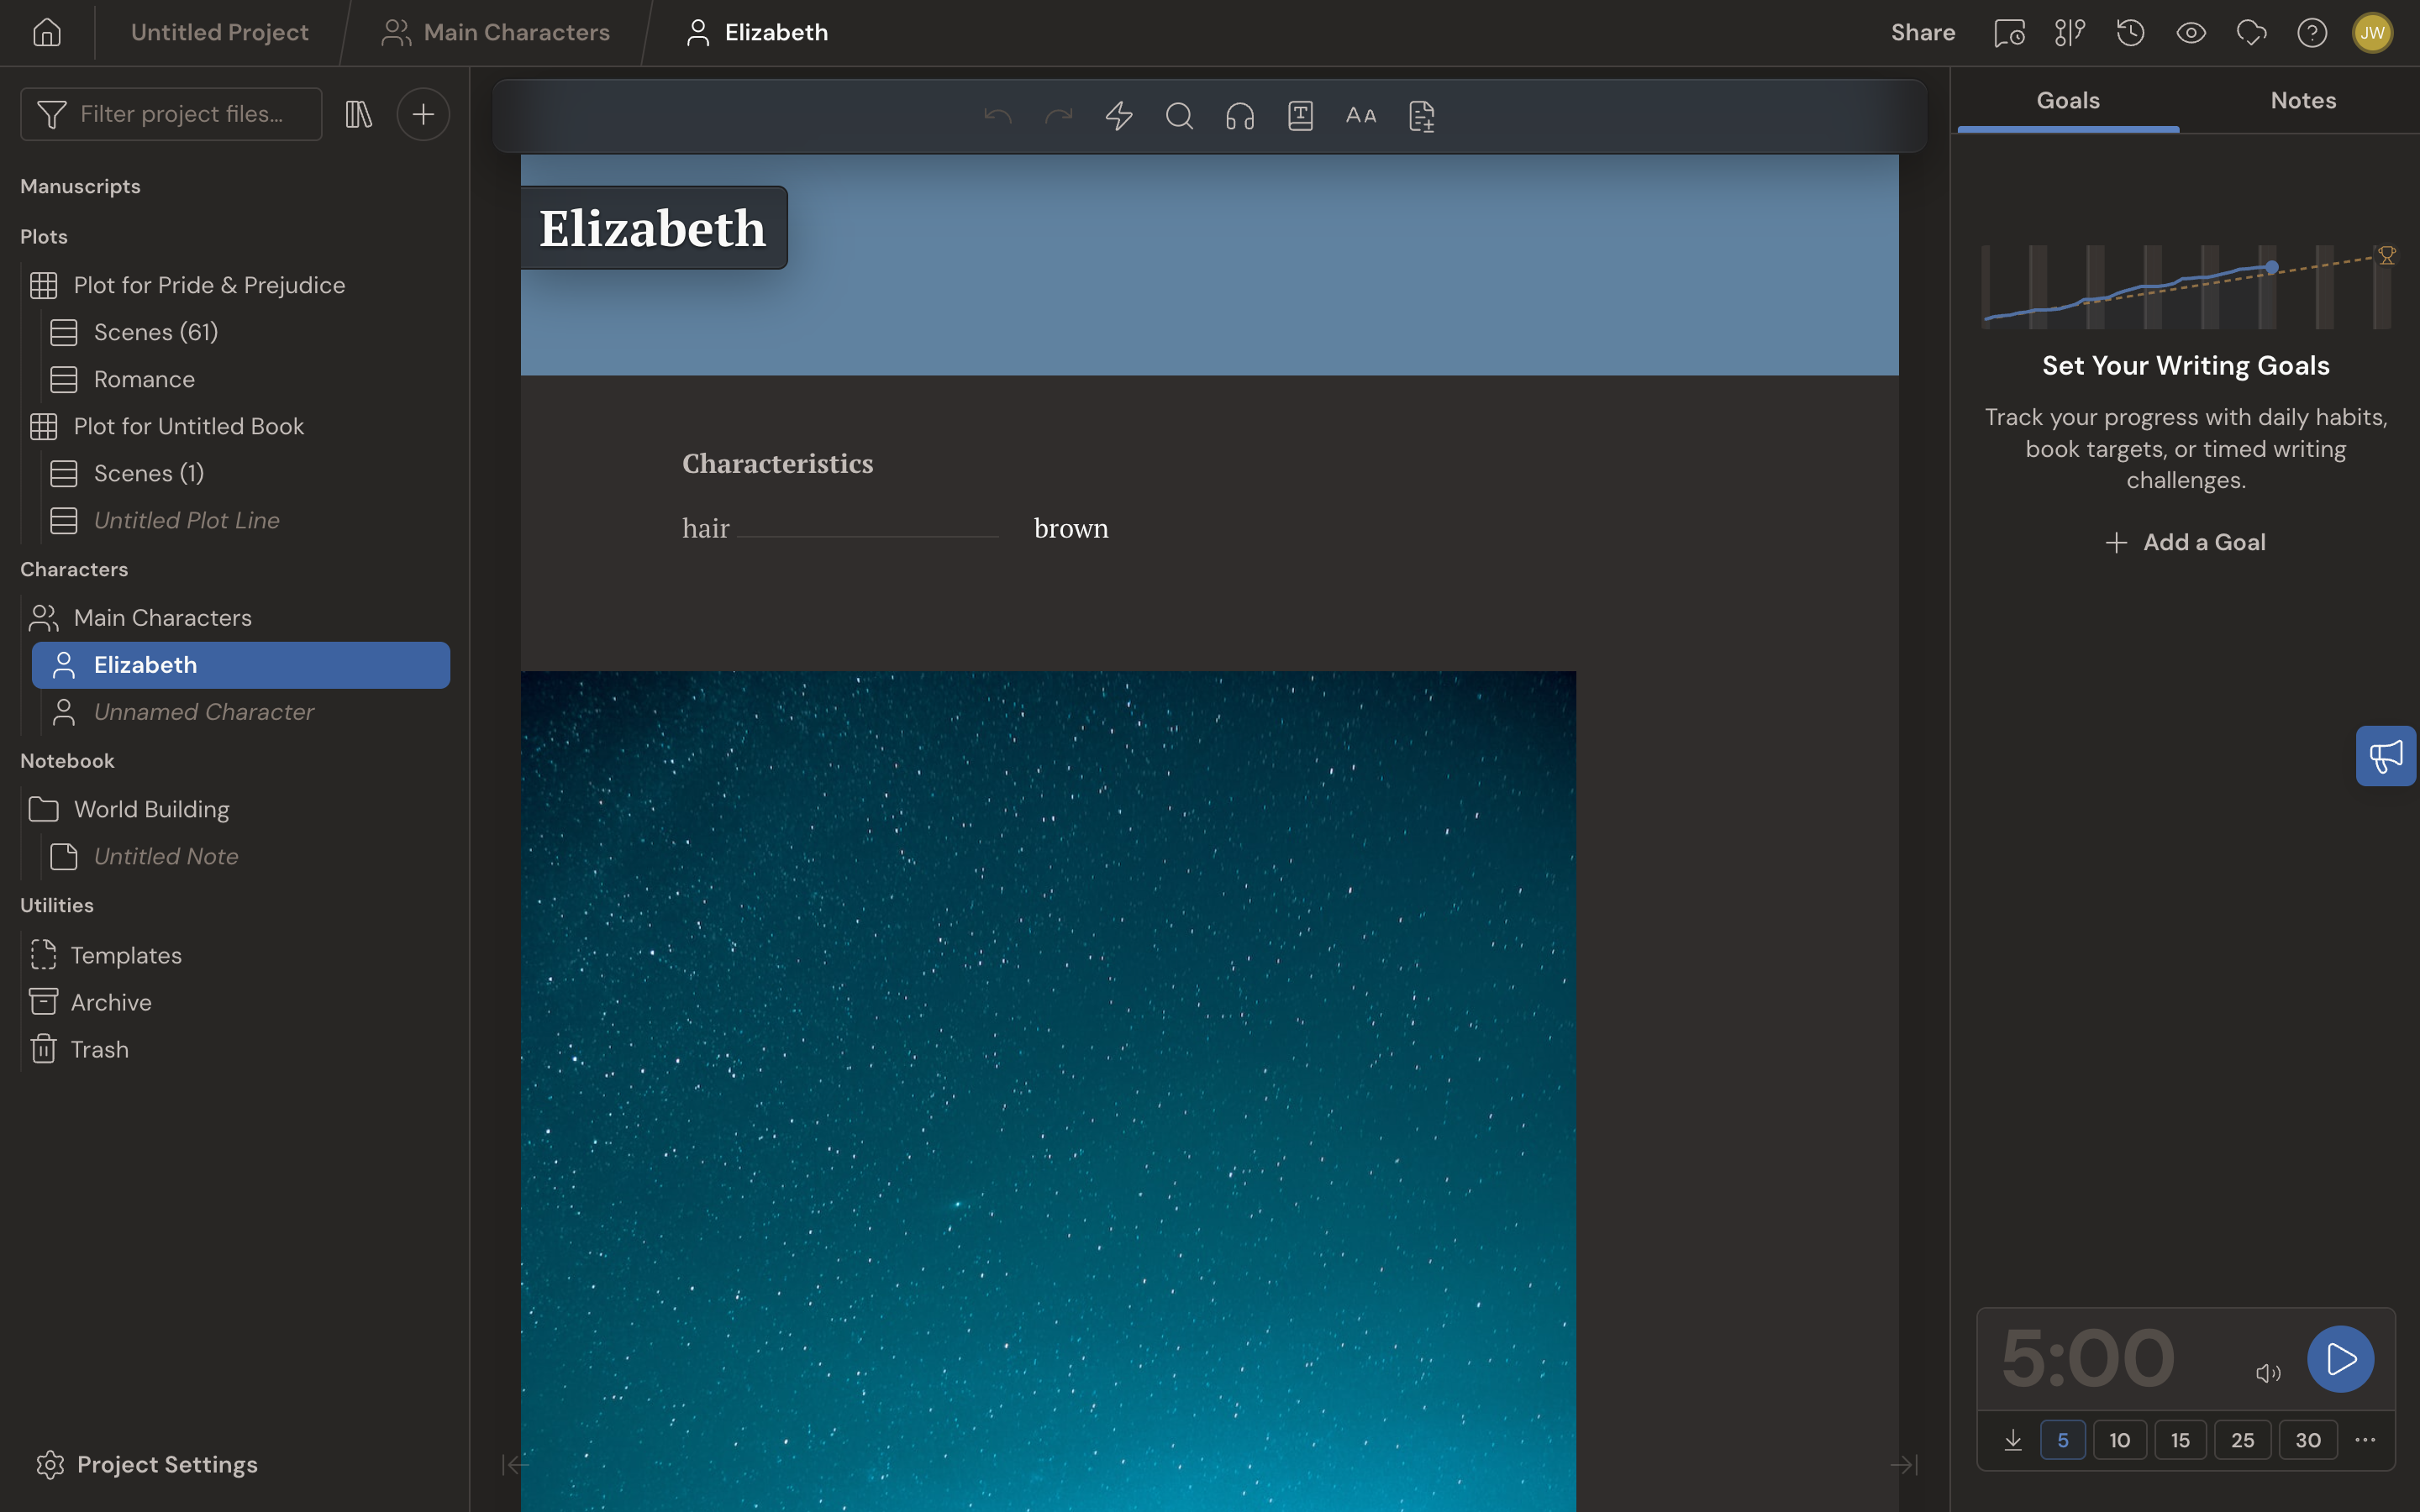Viewport: 2420px width, 1512px height.
Task: Click the hair attribute label
Action: (x=706, y=528)
